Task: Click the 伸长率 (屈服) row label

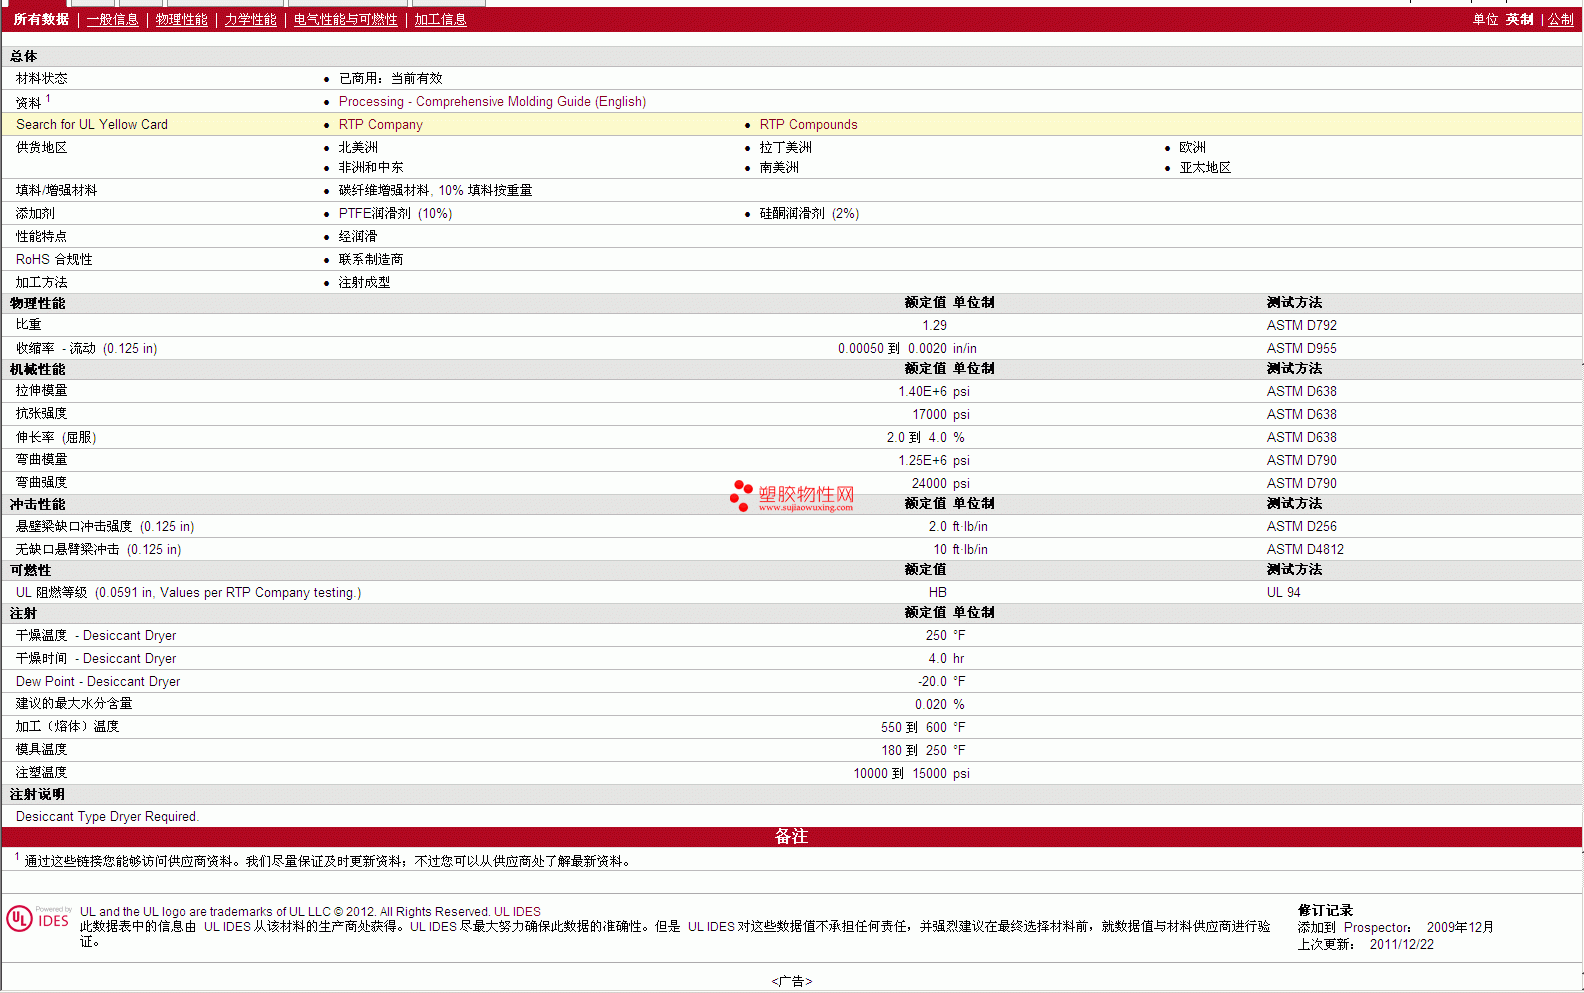Action: (56, 437)
